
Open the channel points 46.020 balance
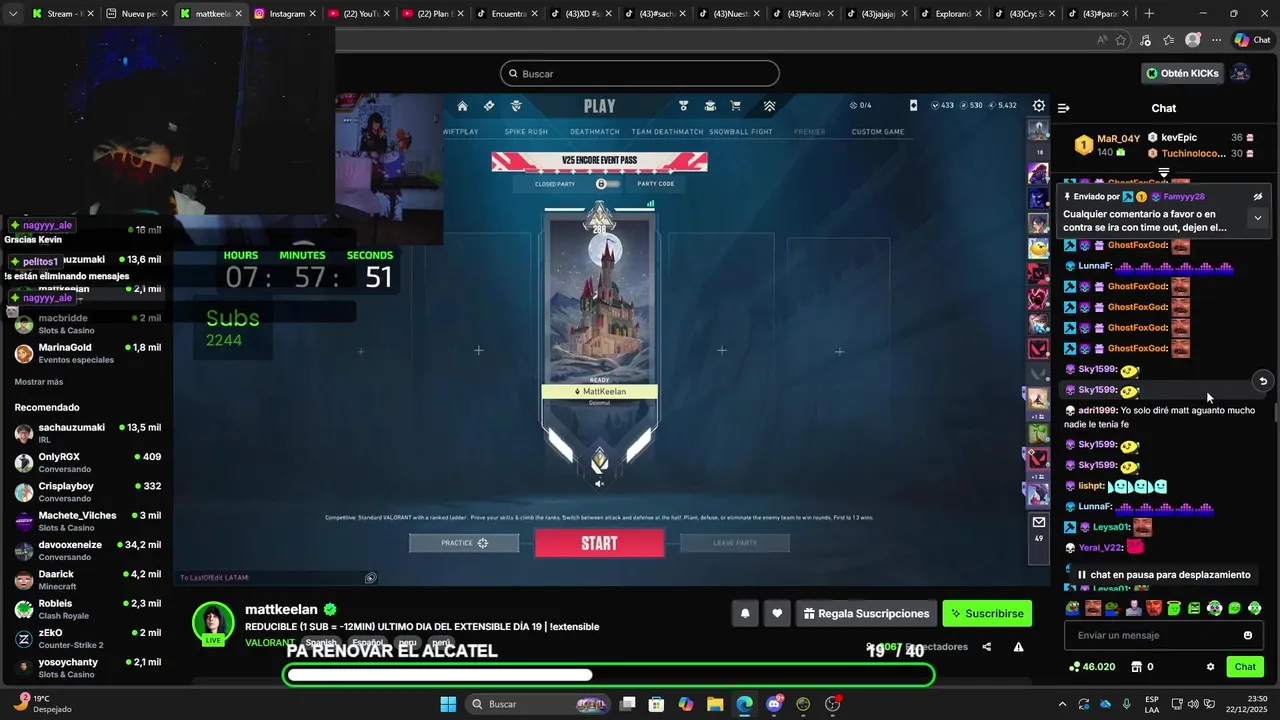1092,667
